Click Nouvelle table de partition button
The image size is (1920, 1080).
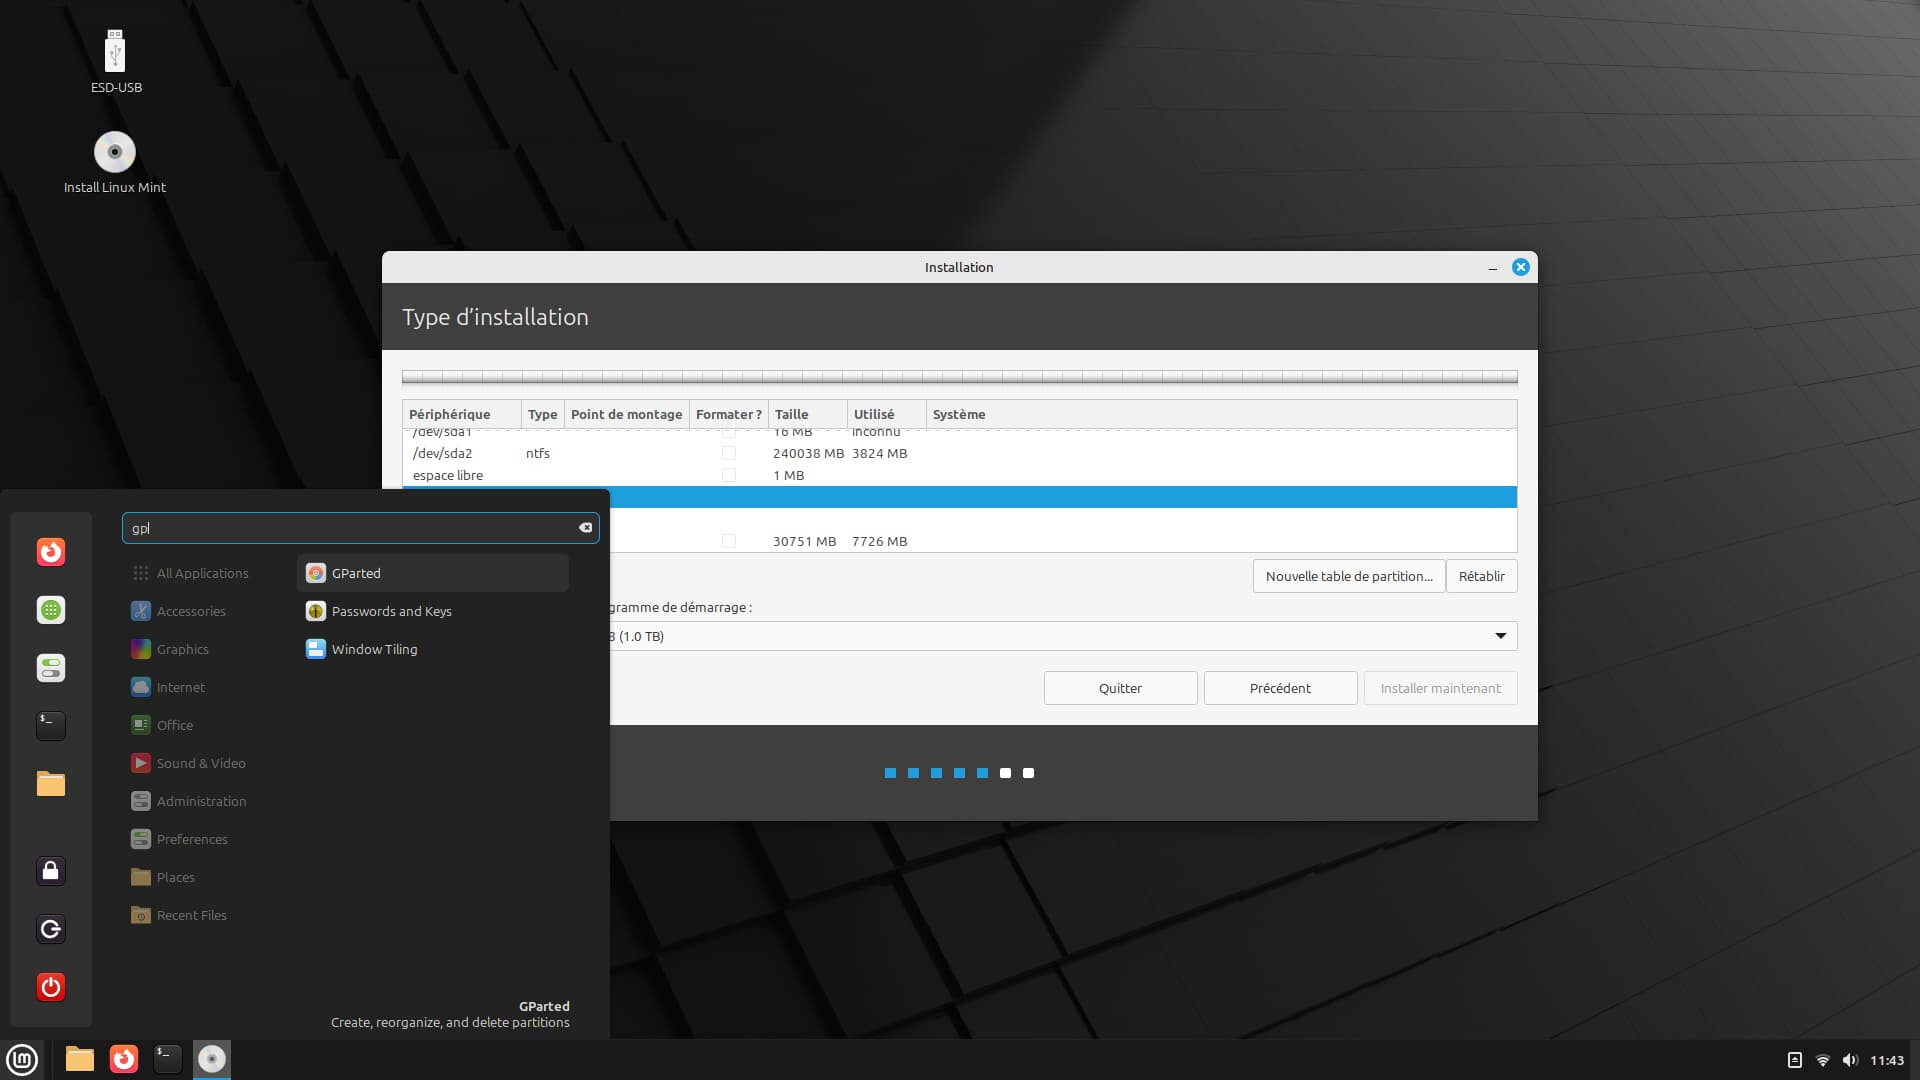pyautogui.click(x=1348, y=576)
